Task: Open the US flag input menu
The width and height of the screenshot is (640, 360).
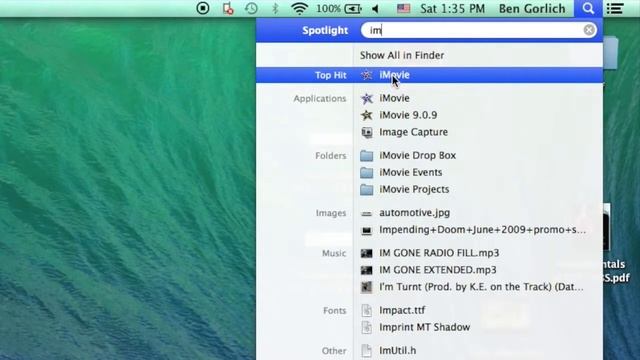Action: click(x=403, y=9)
